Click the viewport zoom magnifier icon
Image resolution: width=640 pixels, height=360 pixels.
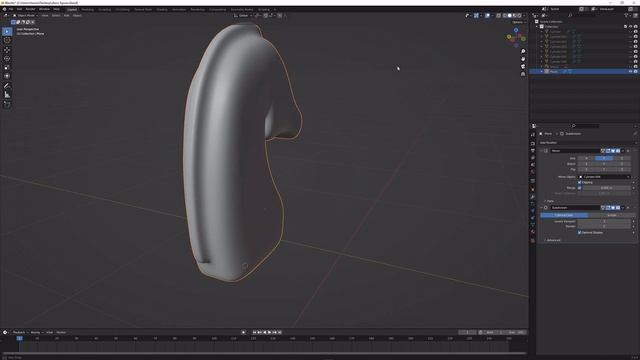point(523,51)
